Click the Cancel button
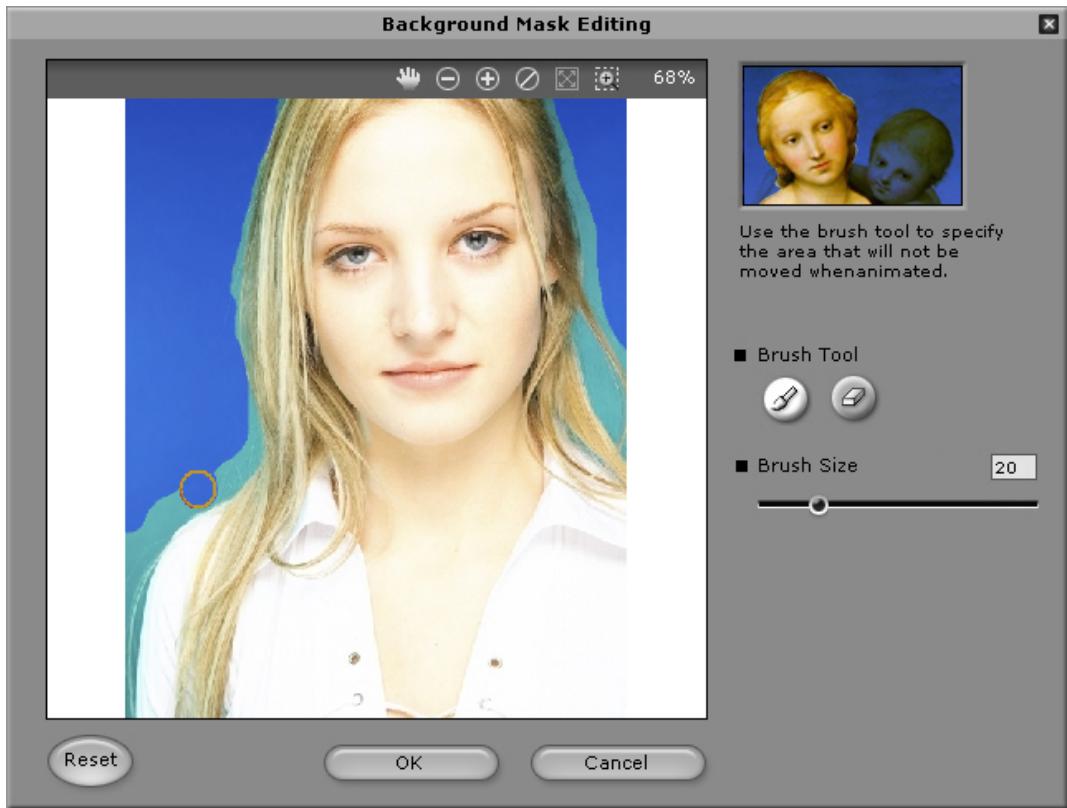 click(x=618, y=762)
